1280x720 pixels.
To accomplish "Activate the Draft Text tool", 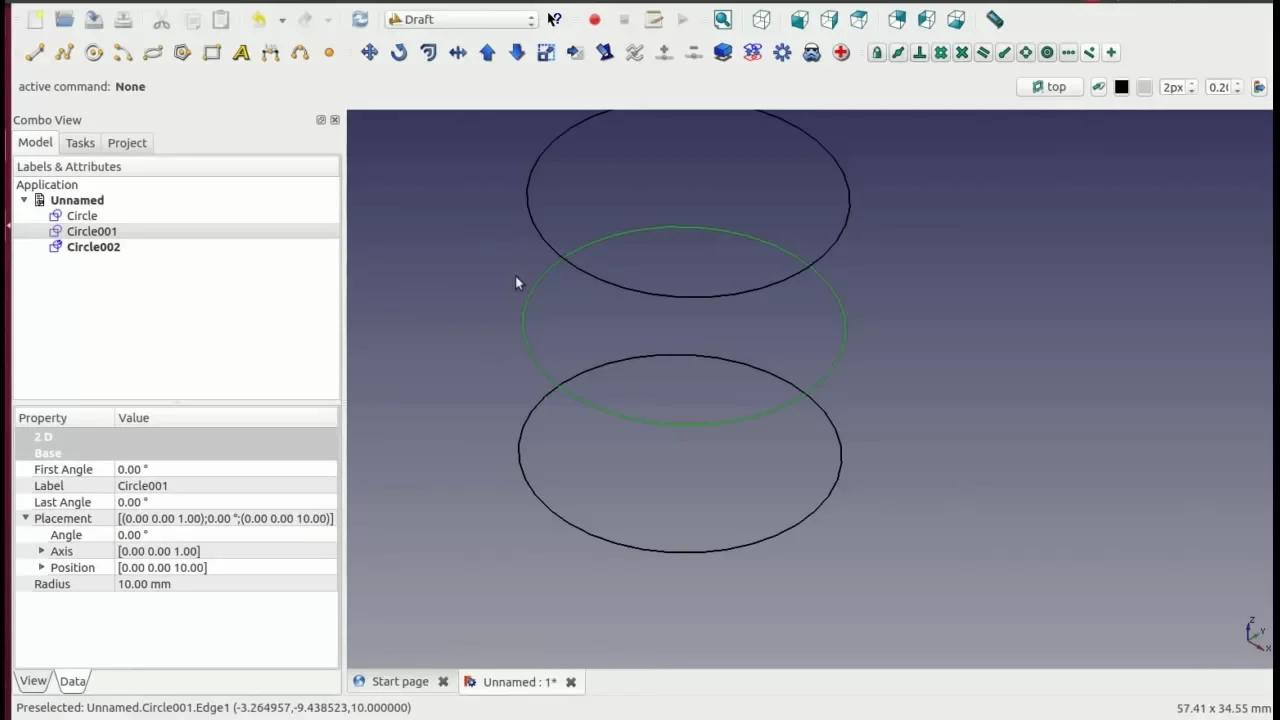I will coord(241,53).
